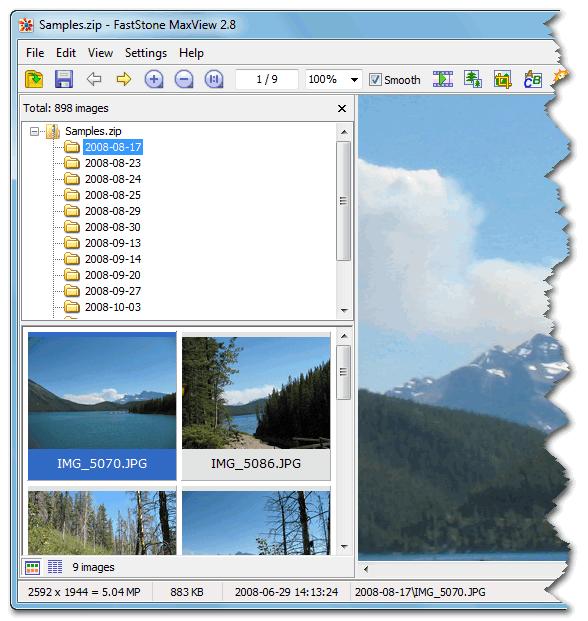Zoom in with the plus magnifier icon
Viewport: 588px width, 621px height.
coord(154,79)
